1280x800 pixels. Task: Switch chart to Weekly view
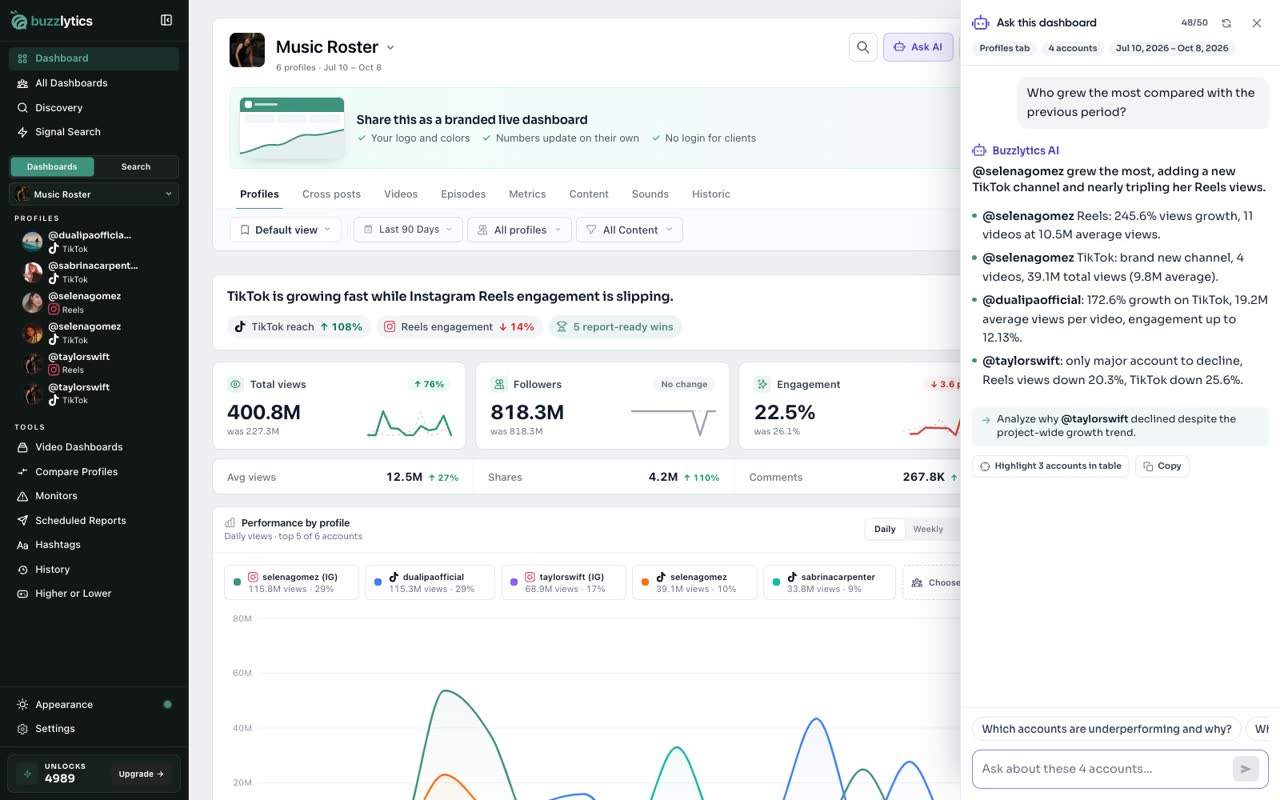[928, 529]
